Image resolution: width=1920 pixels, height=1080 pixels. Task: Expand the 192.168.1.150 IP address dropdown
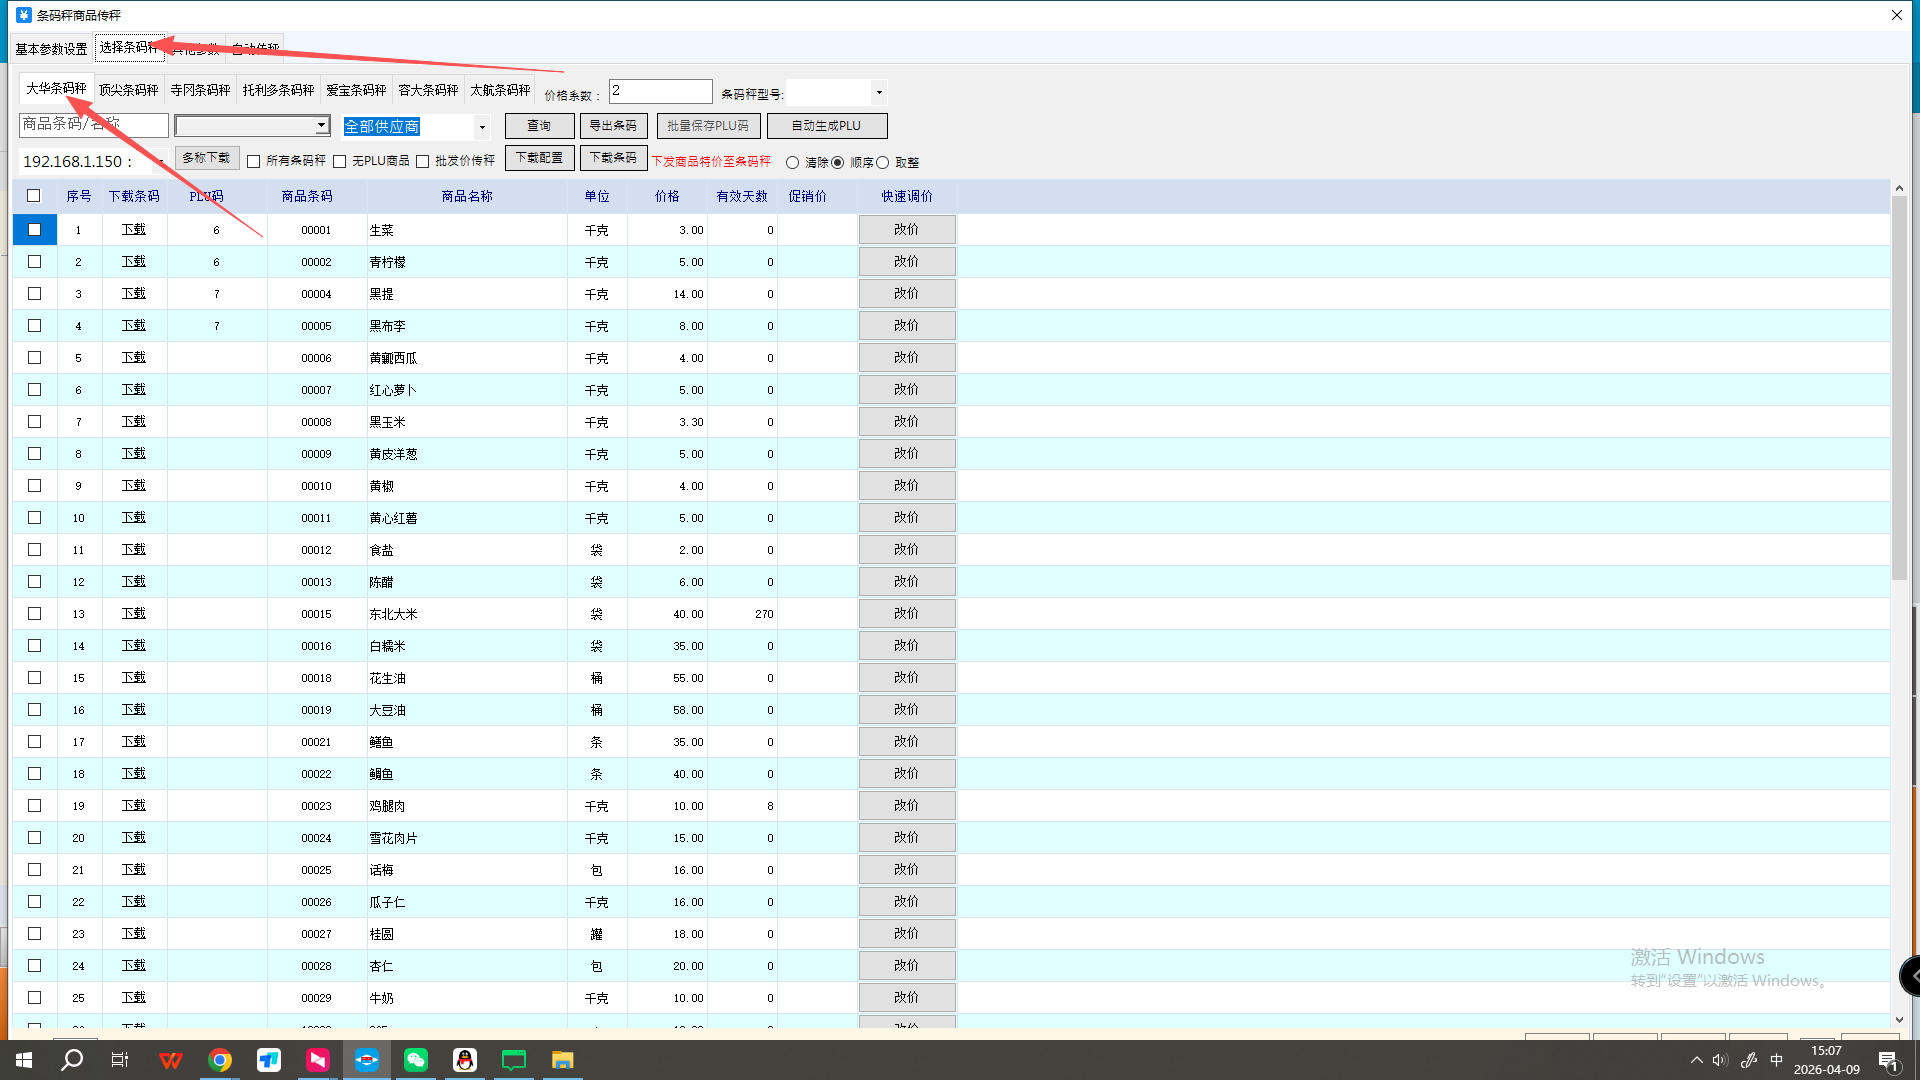tap(160, 162)
